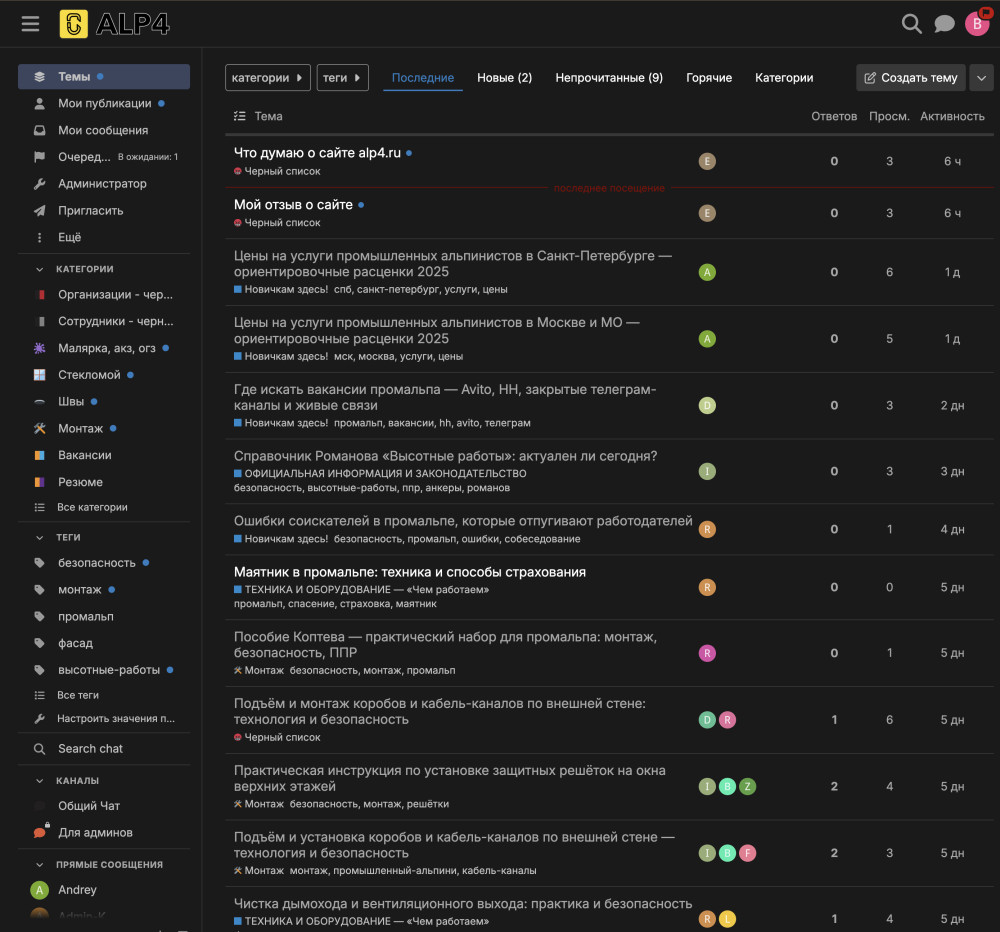Image resolution: width=1000 pixels, height=932 pixels.
Task: Click the ALP4 site logo
Action: [x=114, y=24]
